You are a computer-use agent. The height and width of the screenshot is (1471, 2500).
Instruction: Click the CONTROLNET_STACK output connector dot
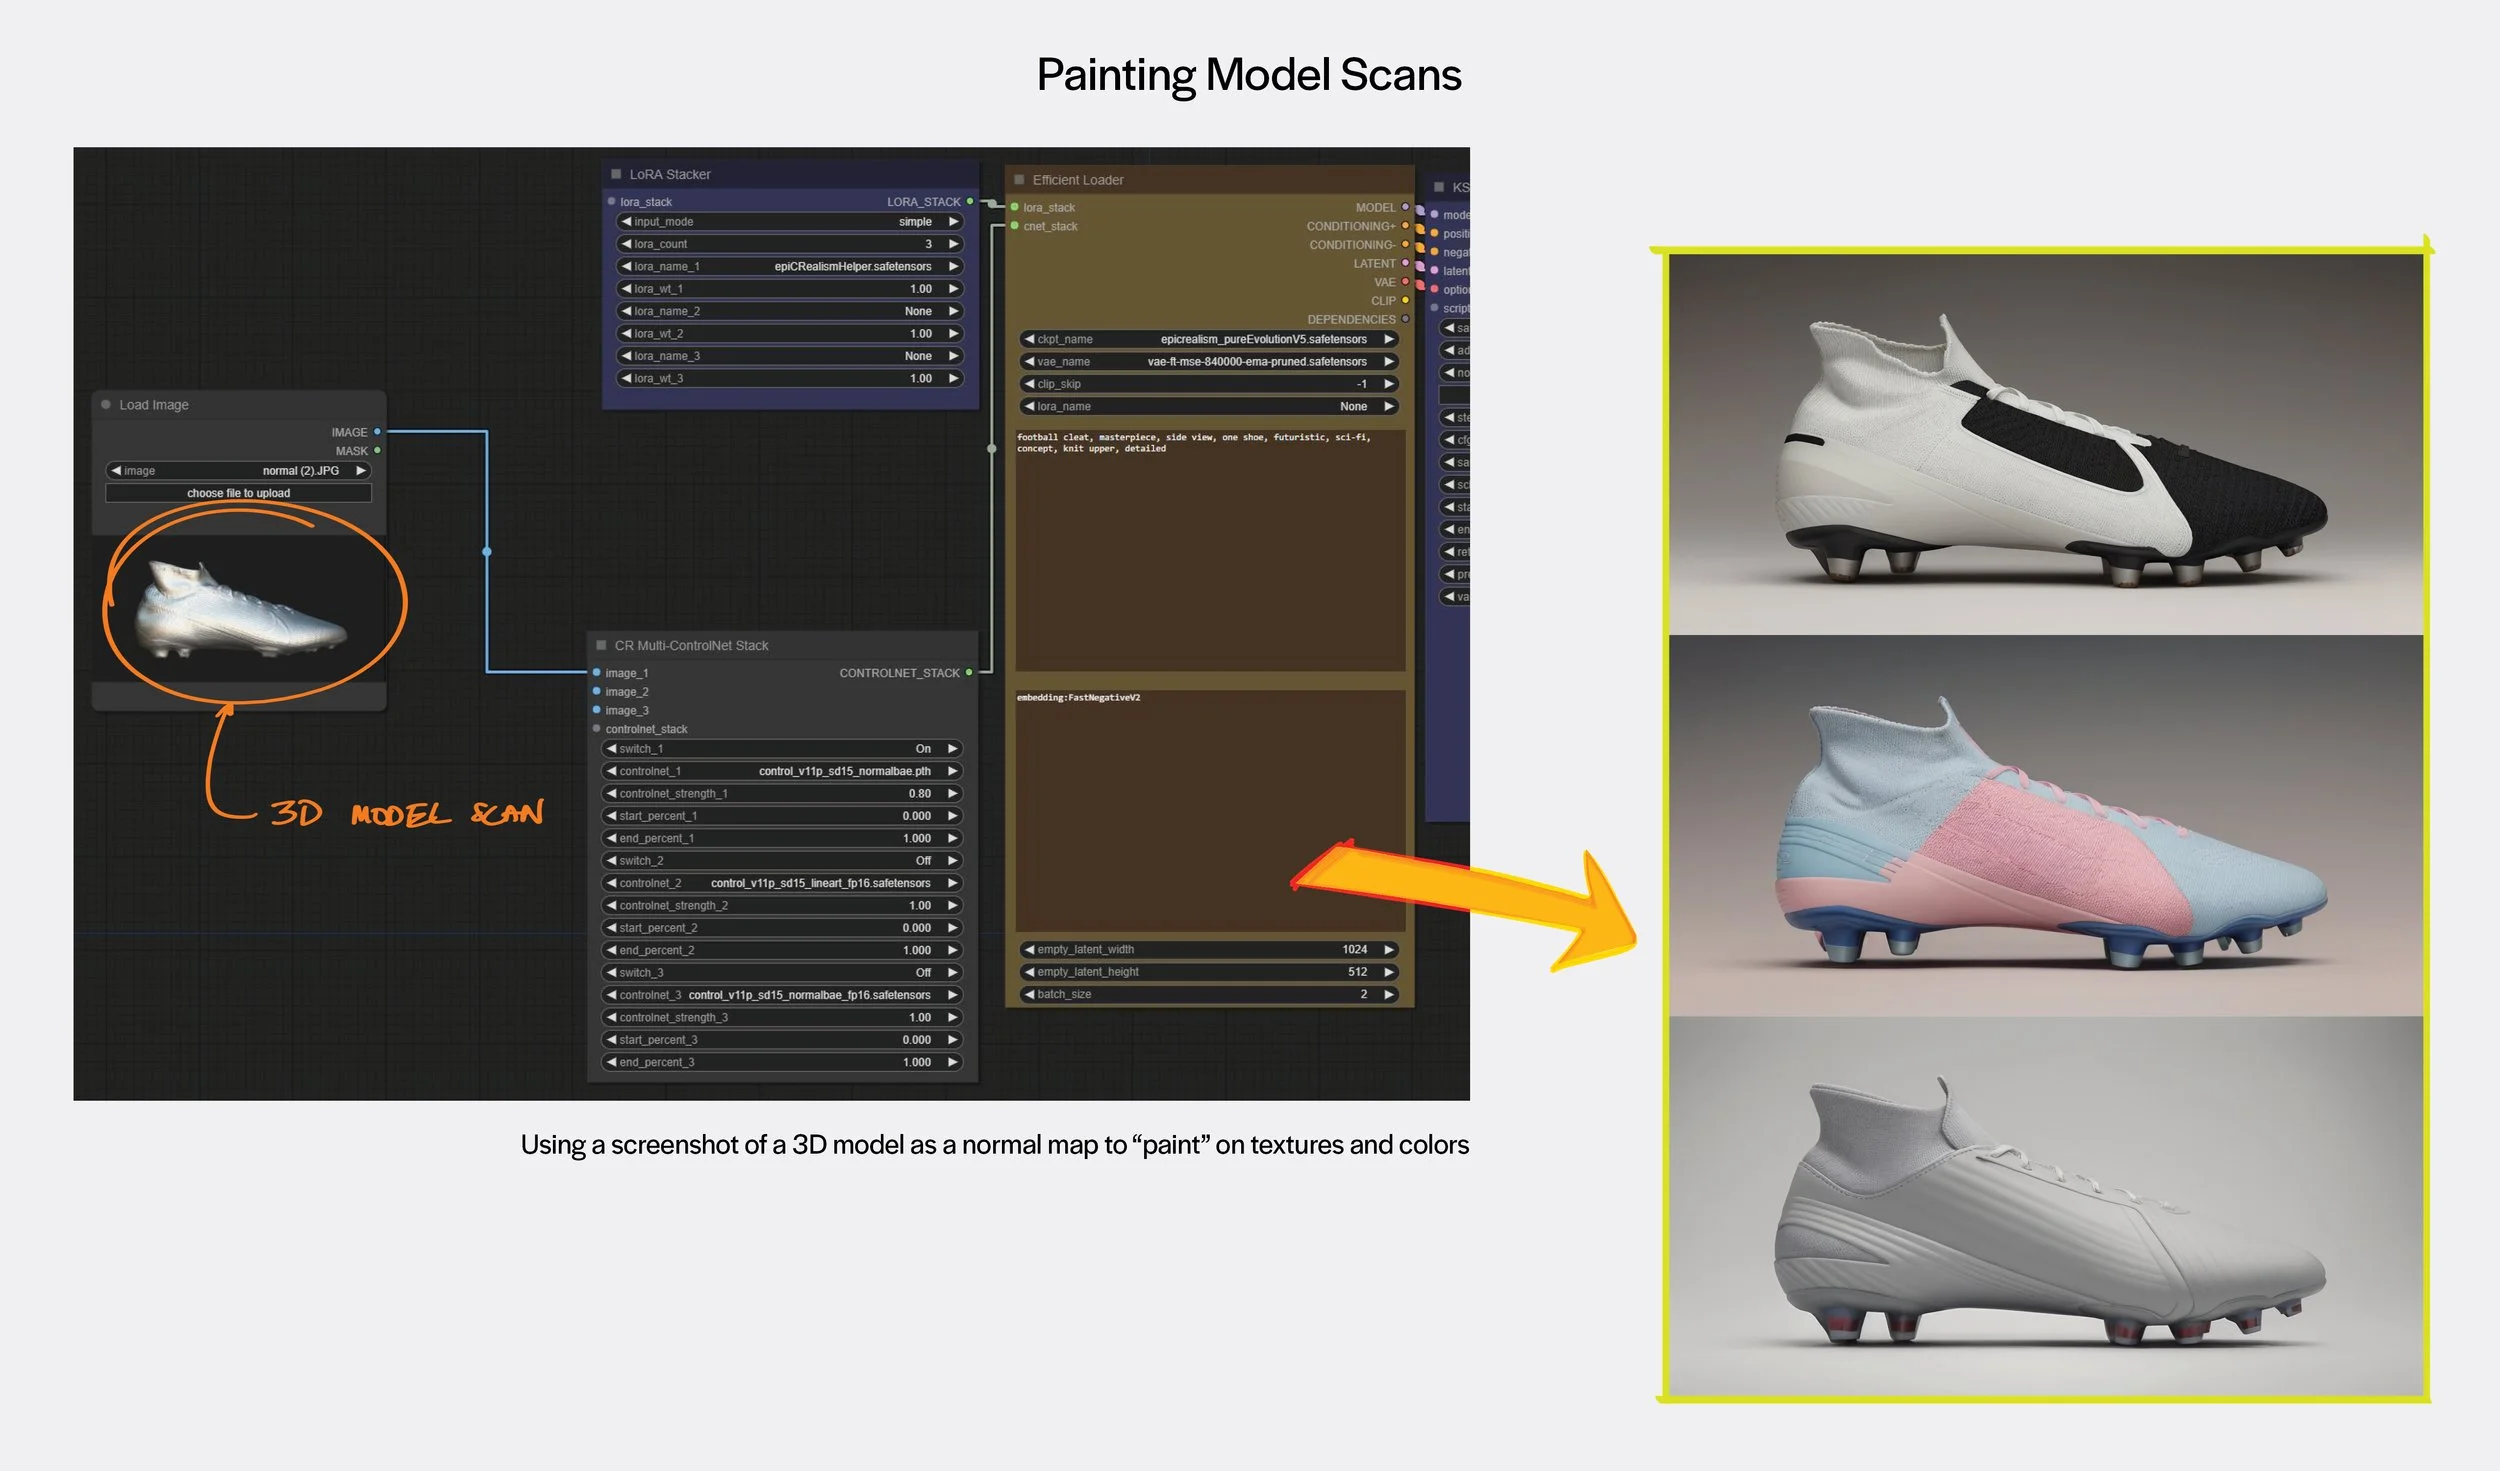point(968,673)
